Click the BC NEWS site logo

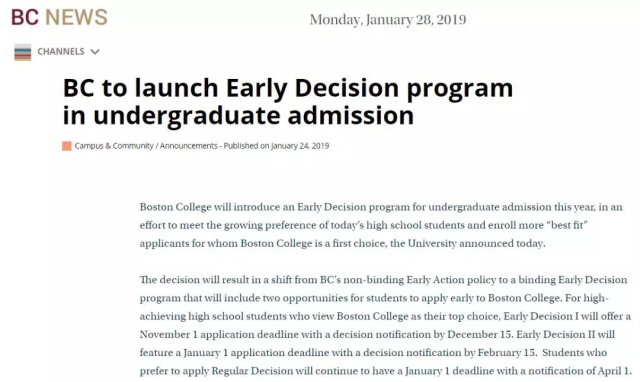click(59, 17)
